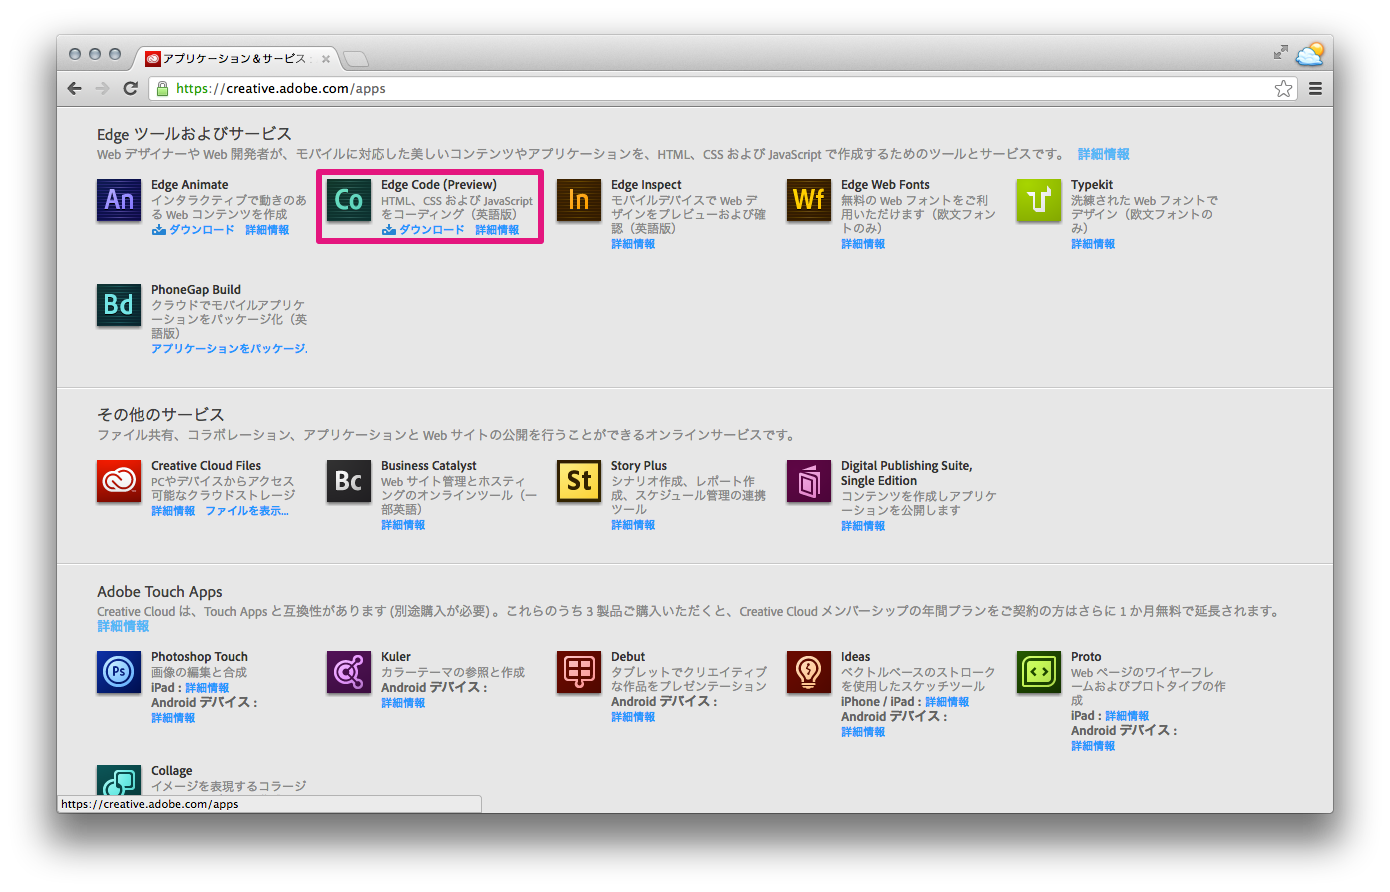Open the Edge Animate app icon
The image size is (1390, 892).
118,201
